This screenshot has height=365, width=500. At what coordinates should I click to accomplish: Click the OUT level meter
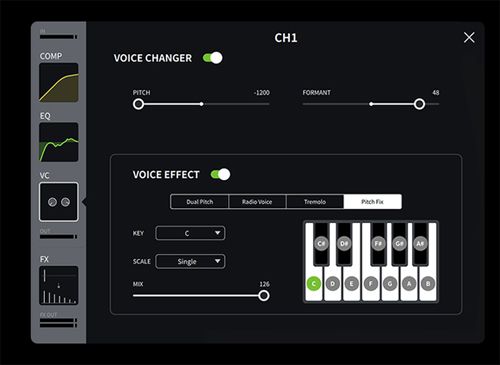[59, 237]
